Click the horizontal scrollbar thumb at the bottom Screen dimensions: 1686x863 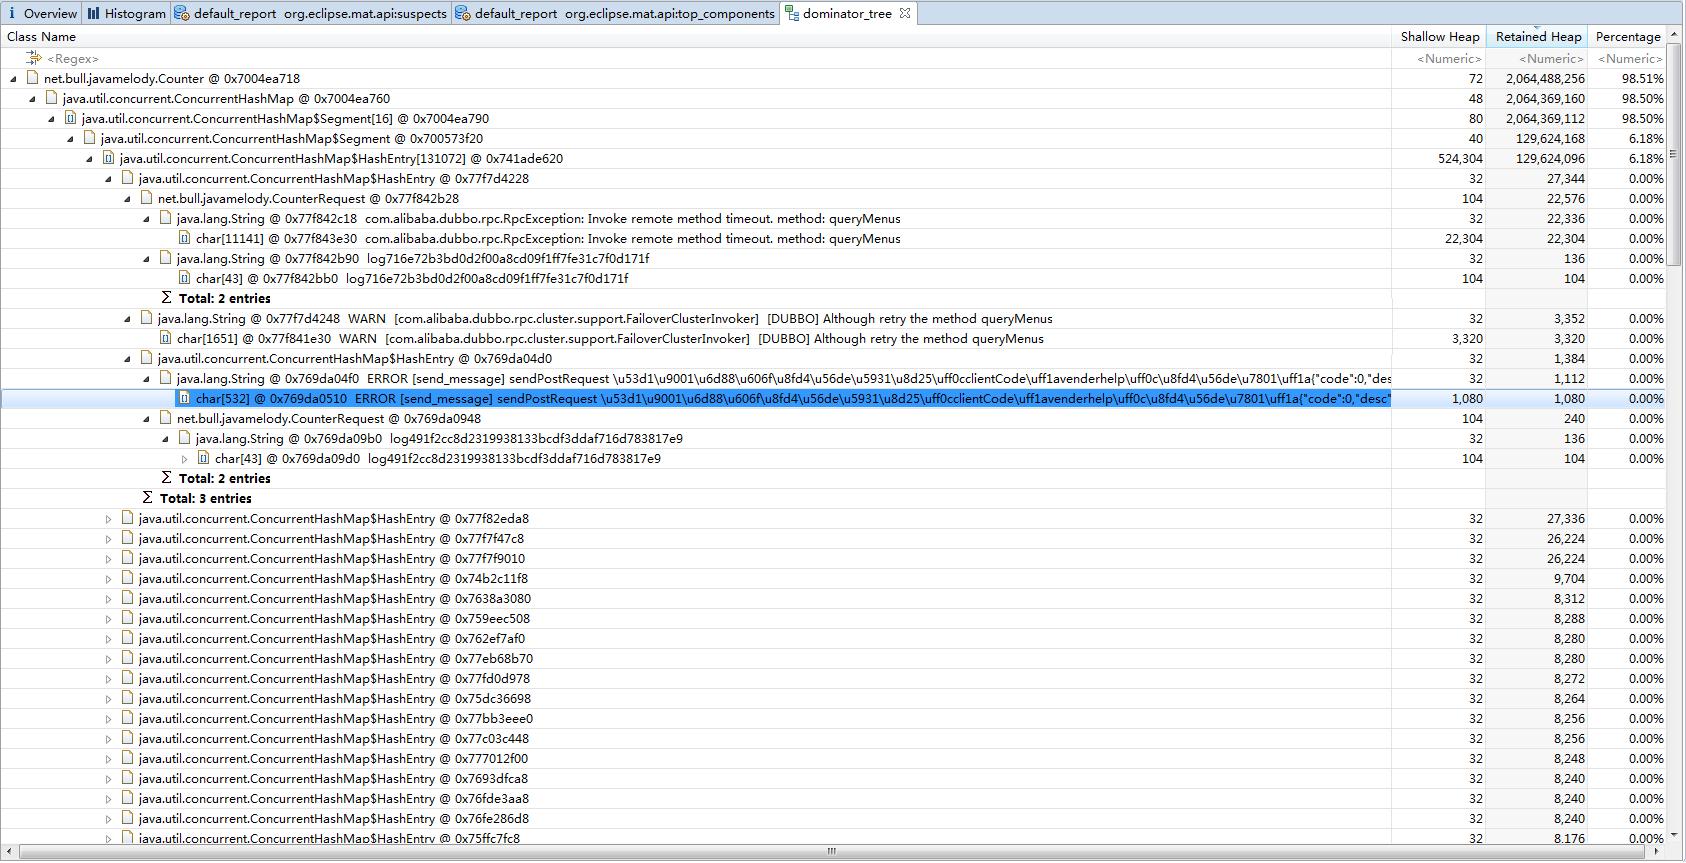[x=831, y=852]
